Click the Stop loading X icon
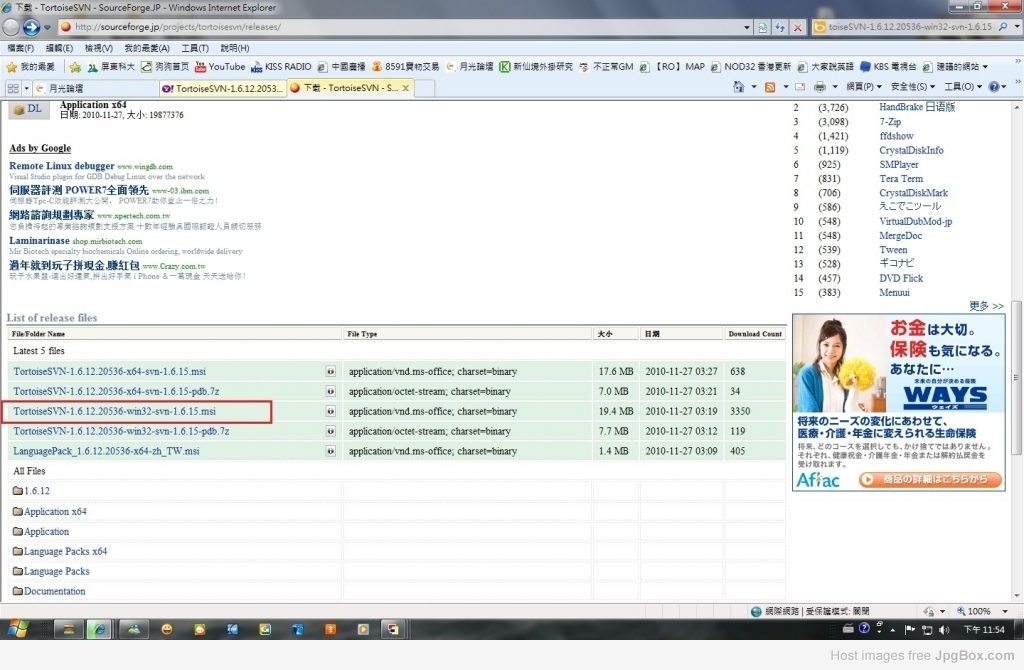 click(797, 27)
